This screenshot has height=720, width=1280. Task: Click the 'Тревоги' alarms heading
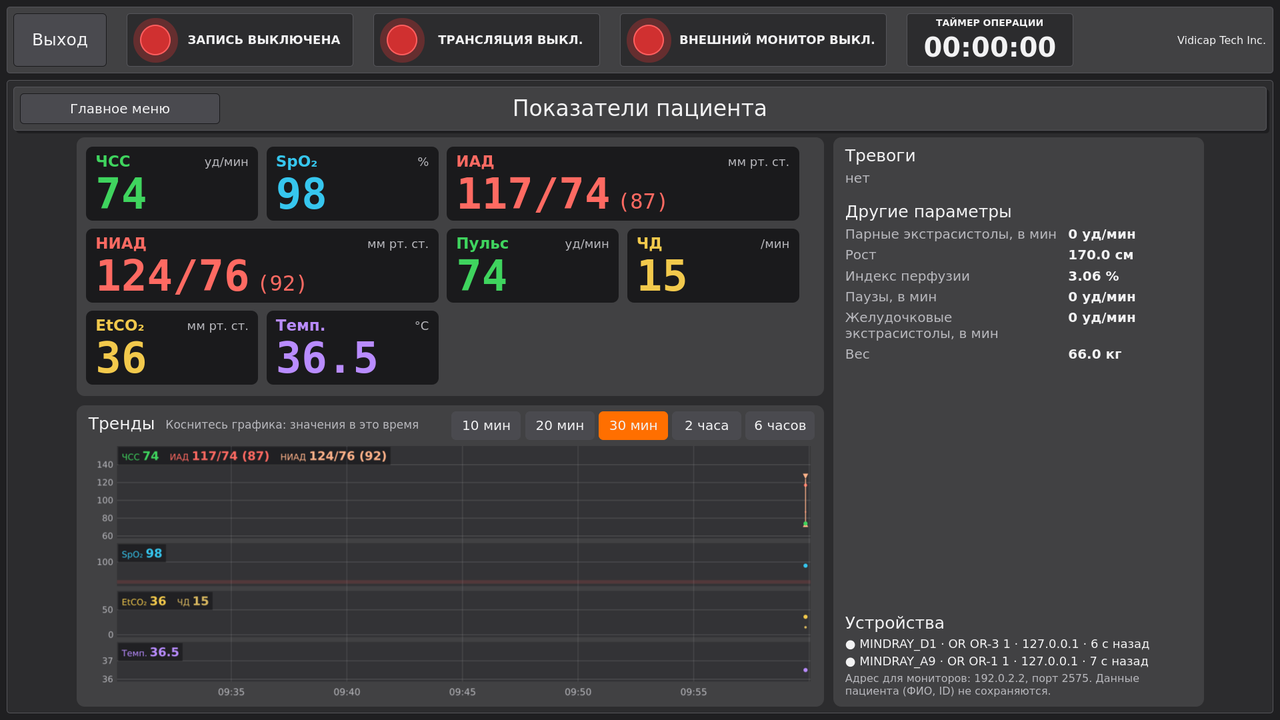point(880,156)
